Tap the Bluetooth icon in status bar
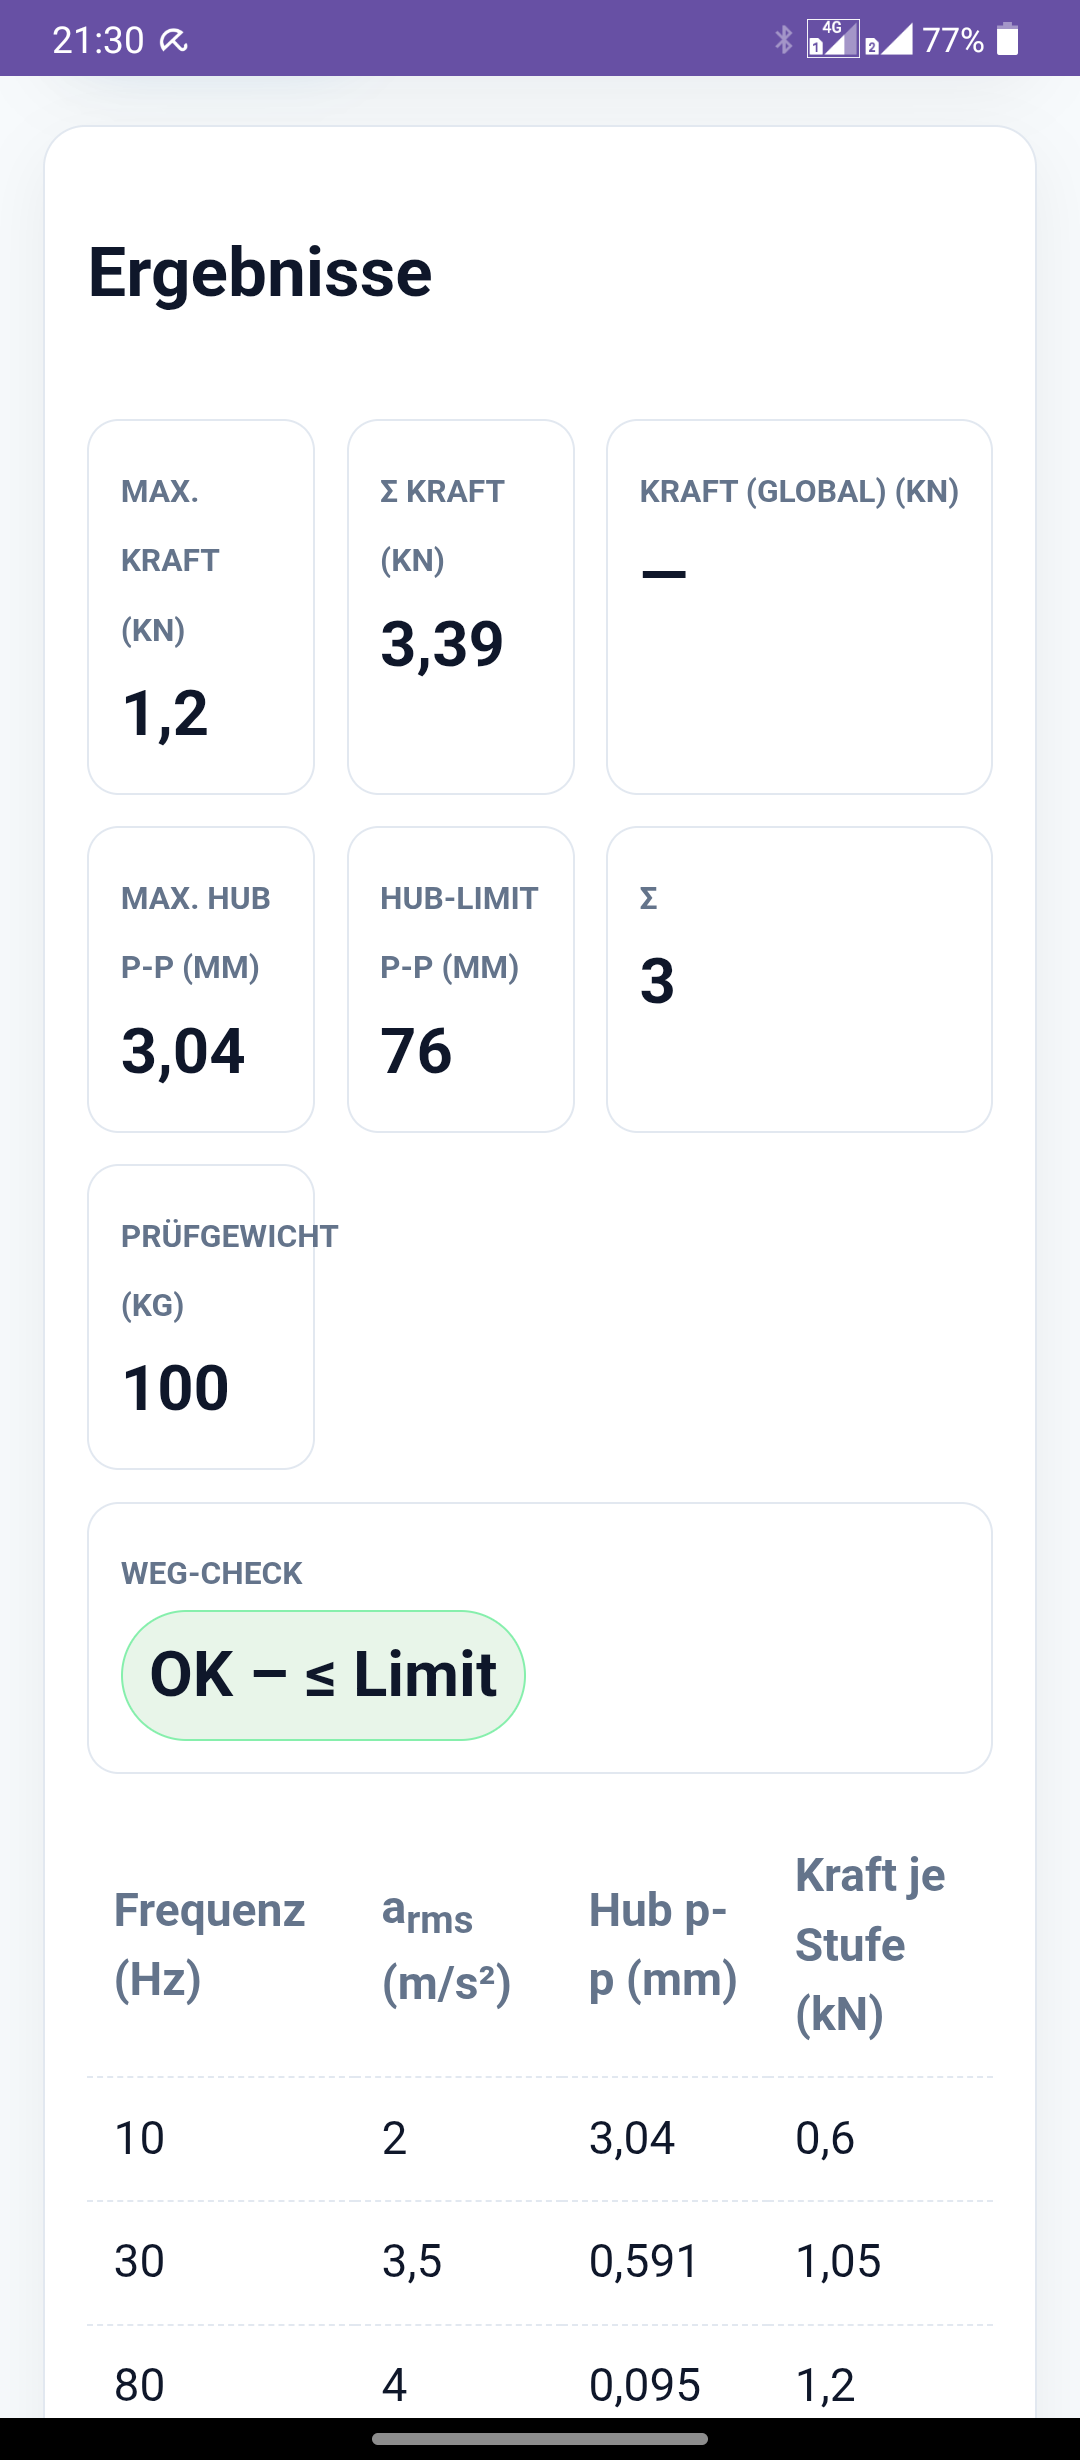1080x2460 pixels. tap(783, 40)
